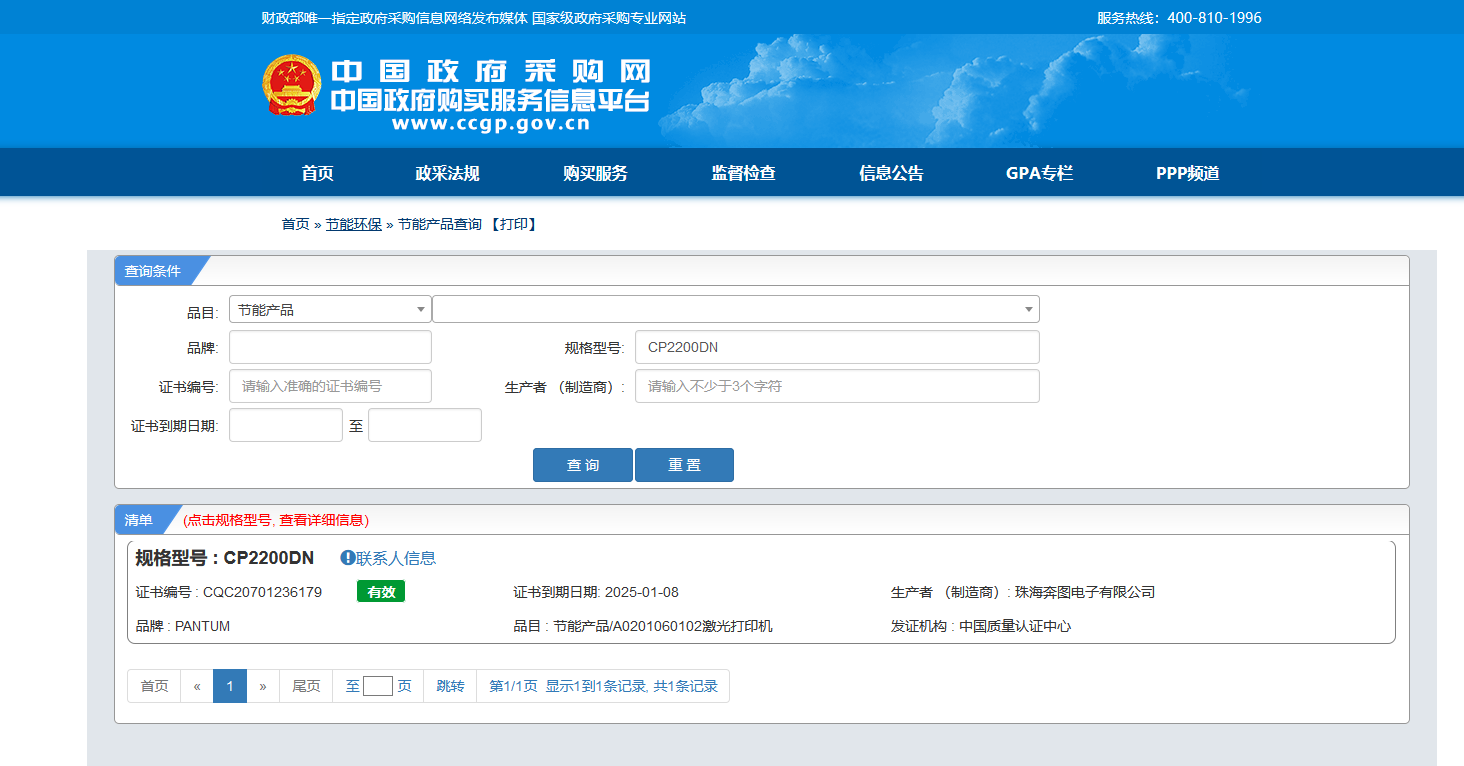The width and height of the screenshot is (1464, 766).
Task: Click the brand PANTUM text
Action: (202, 626)
